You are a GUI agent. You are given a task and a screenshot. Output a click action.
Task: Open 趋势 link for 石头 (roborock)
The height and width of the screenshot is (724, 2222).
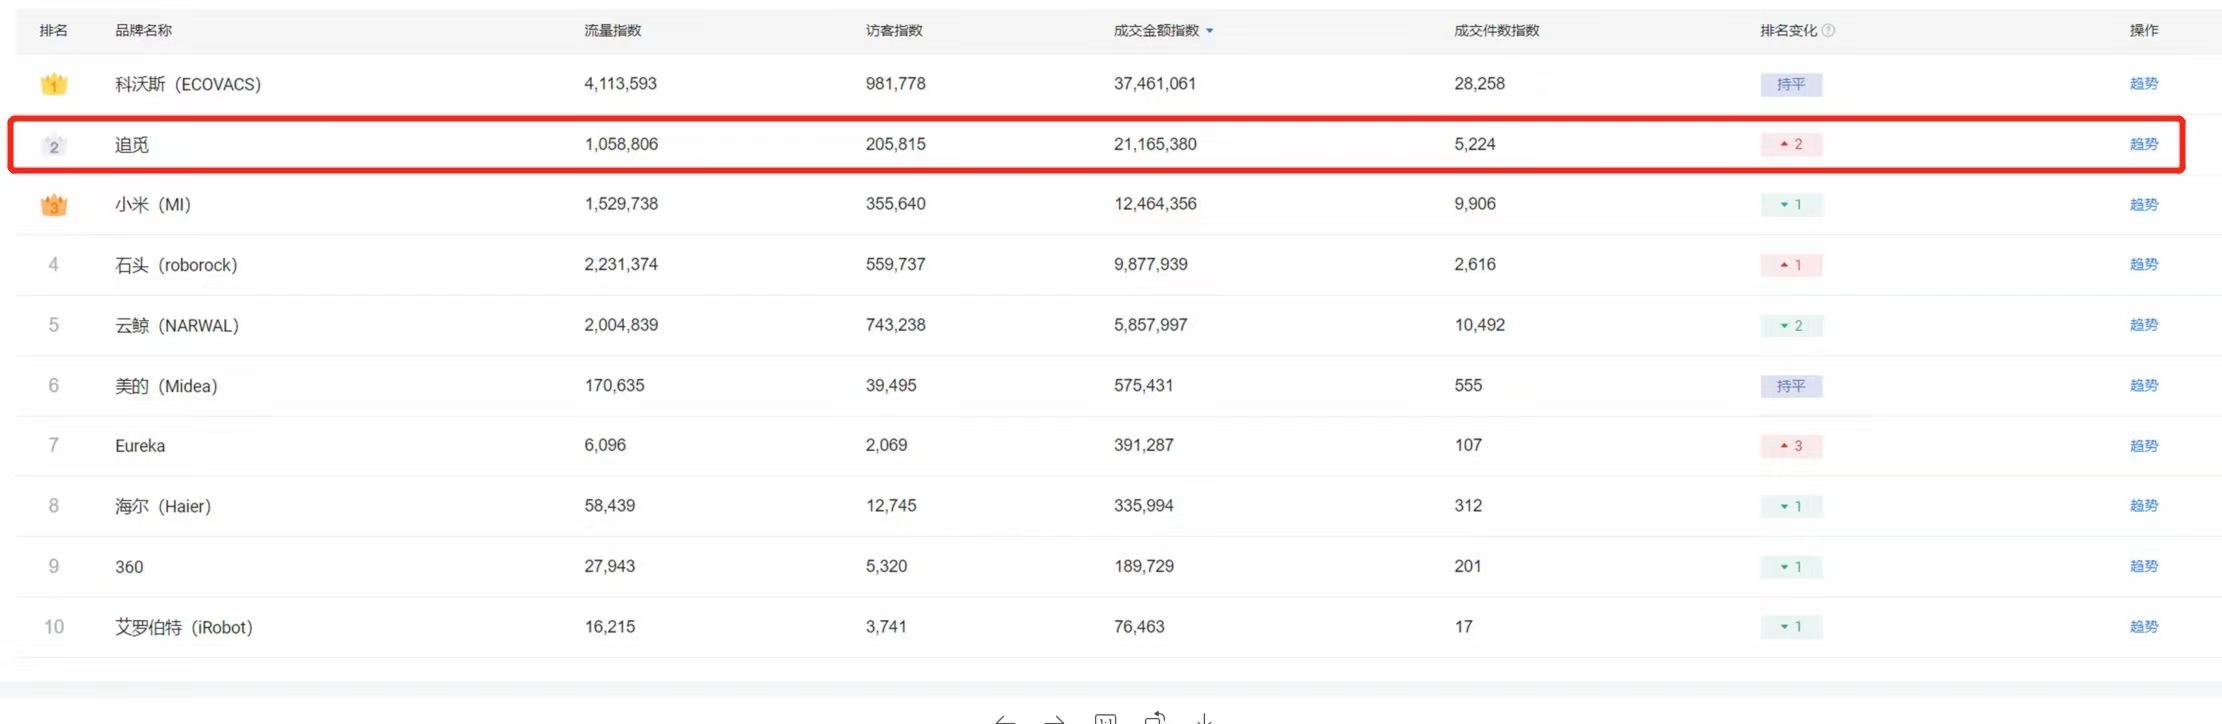[x=2143, y=264]
